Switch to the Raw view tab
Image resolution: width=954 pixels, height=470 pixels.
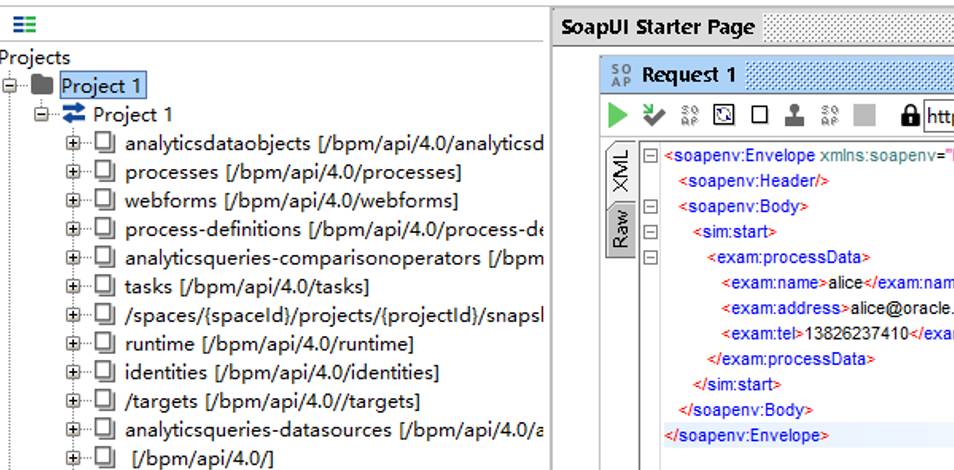click(x=621, y=227)
